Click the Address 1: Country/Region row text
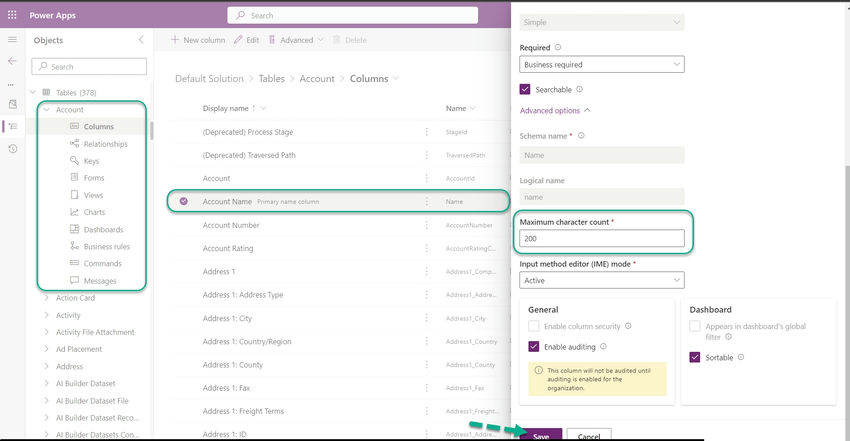Image resolution: width=850 pixels, height=441 pixels. tap(247, 341)
